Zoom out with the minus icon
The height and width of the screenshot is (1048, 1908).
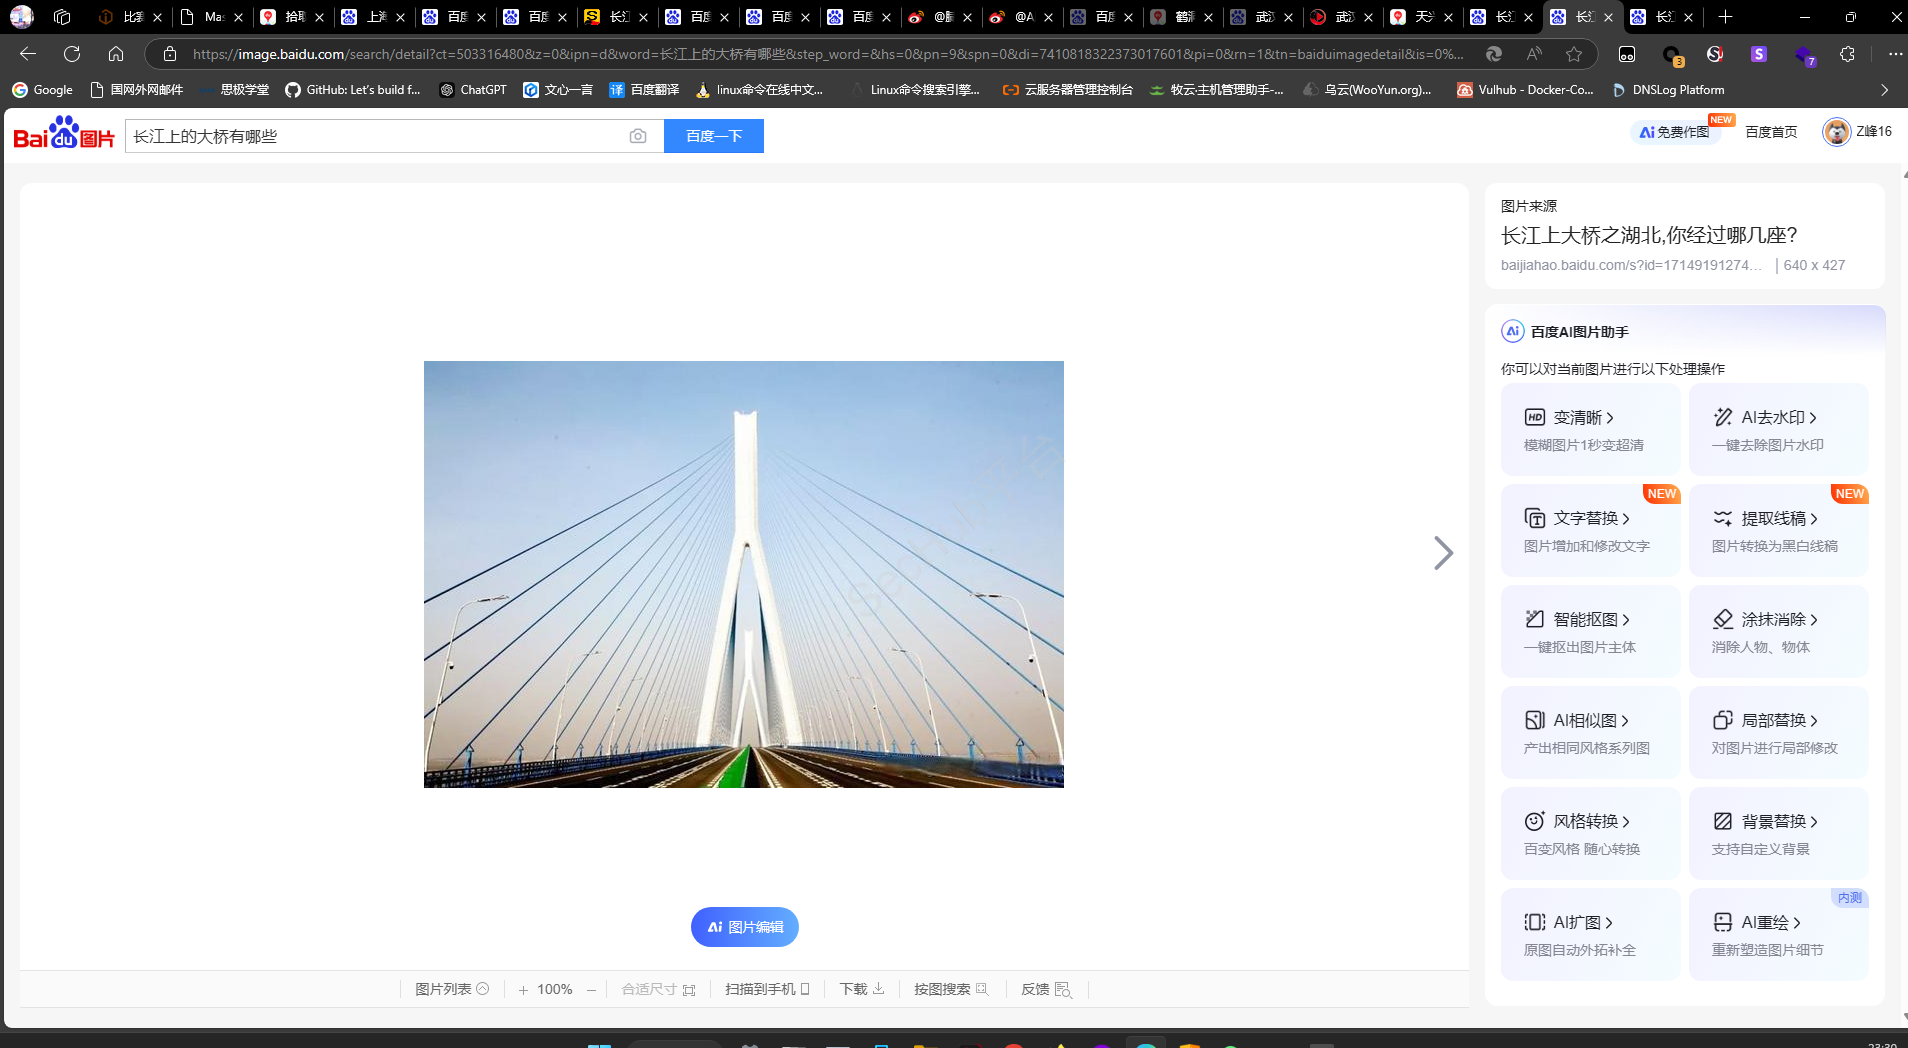pyautogui.click(x=592, y=990)
